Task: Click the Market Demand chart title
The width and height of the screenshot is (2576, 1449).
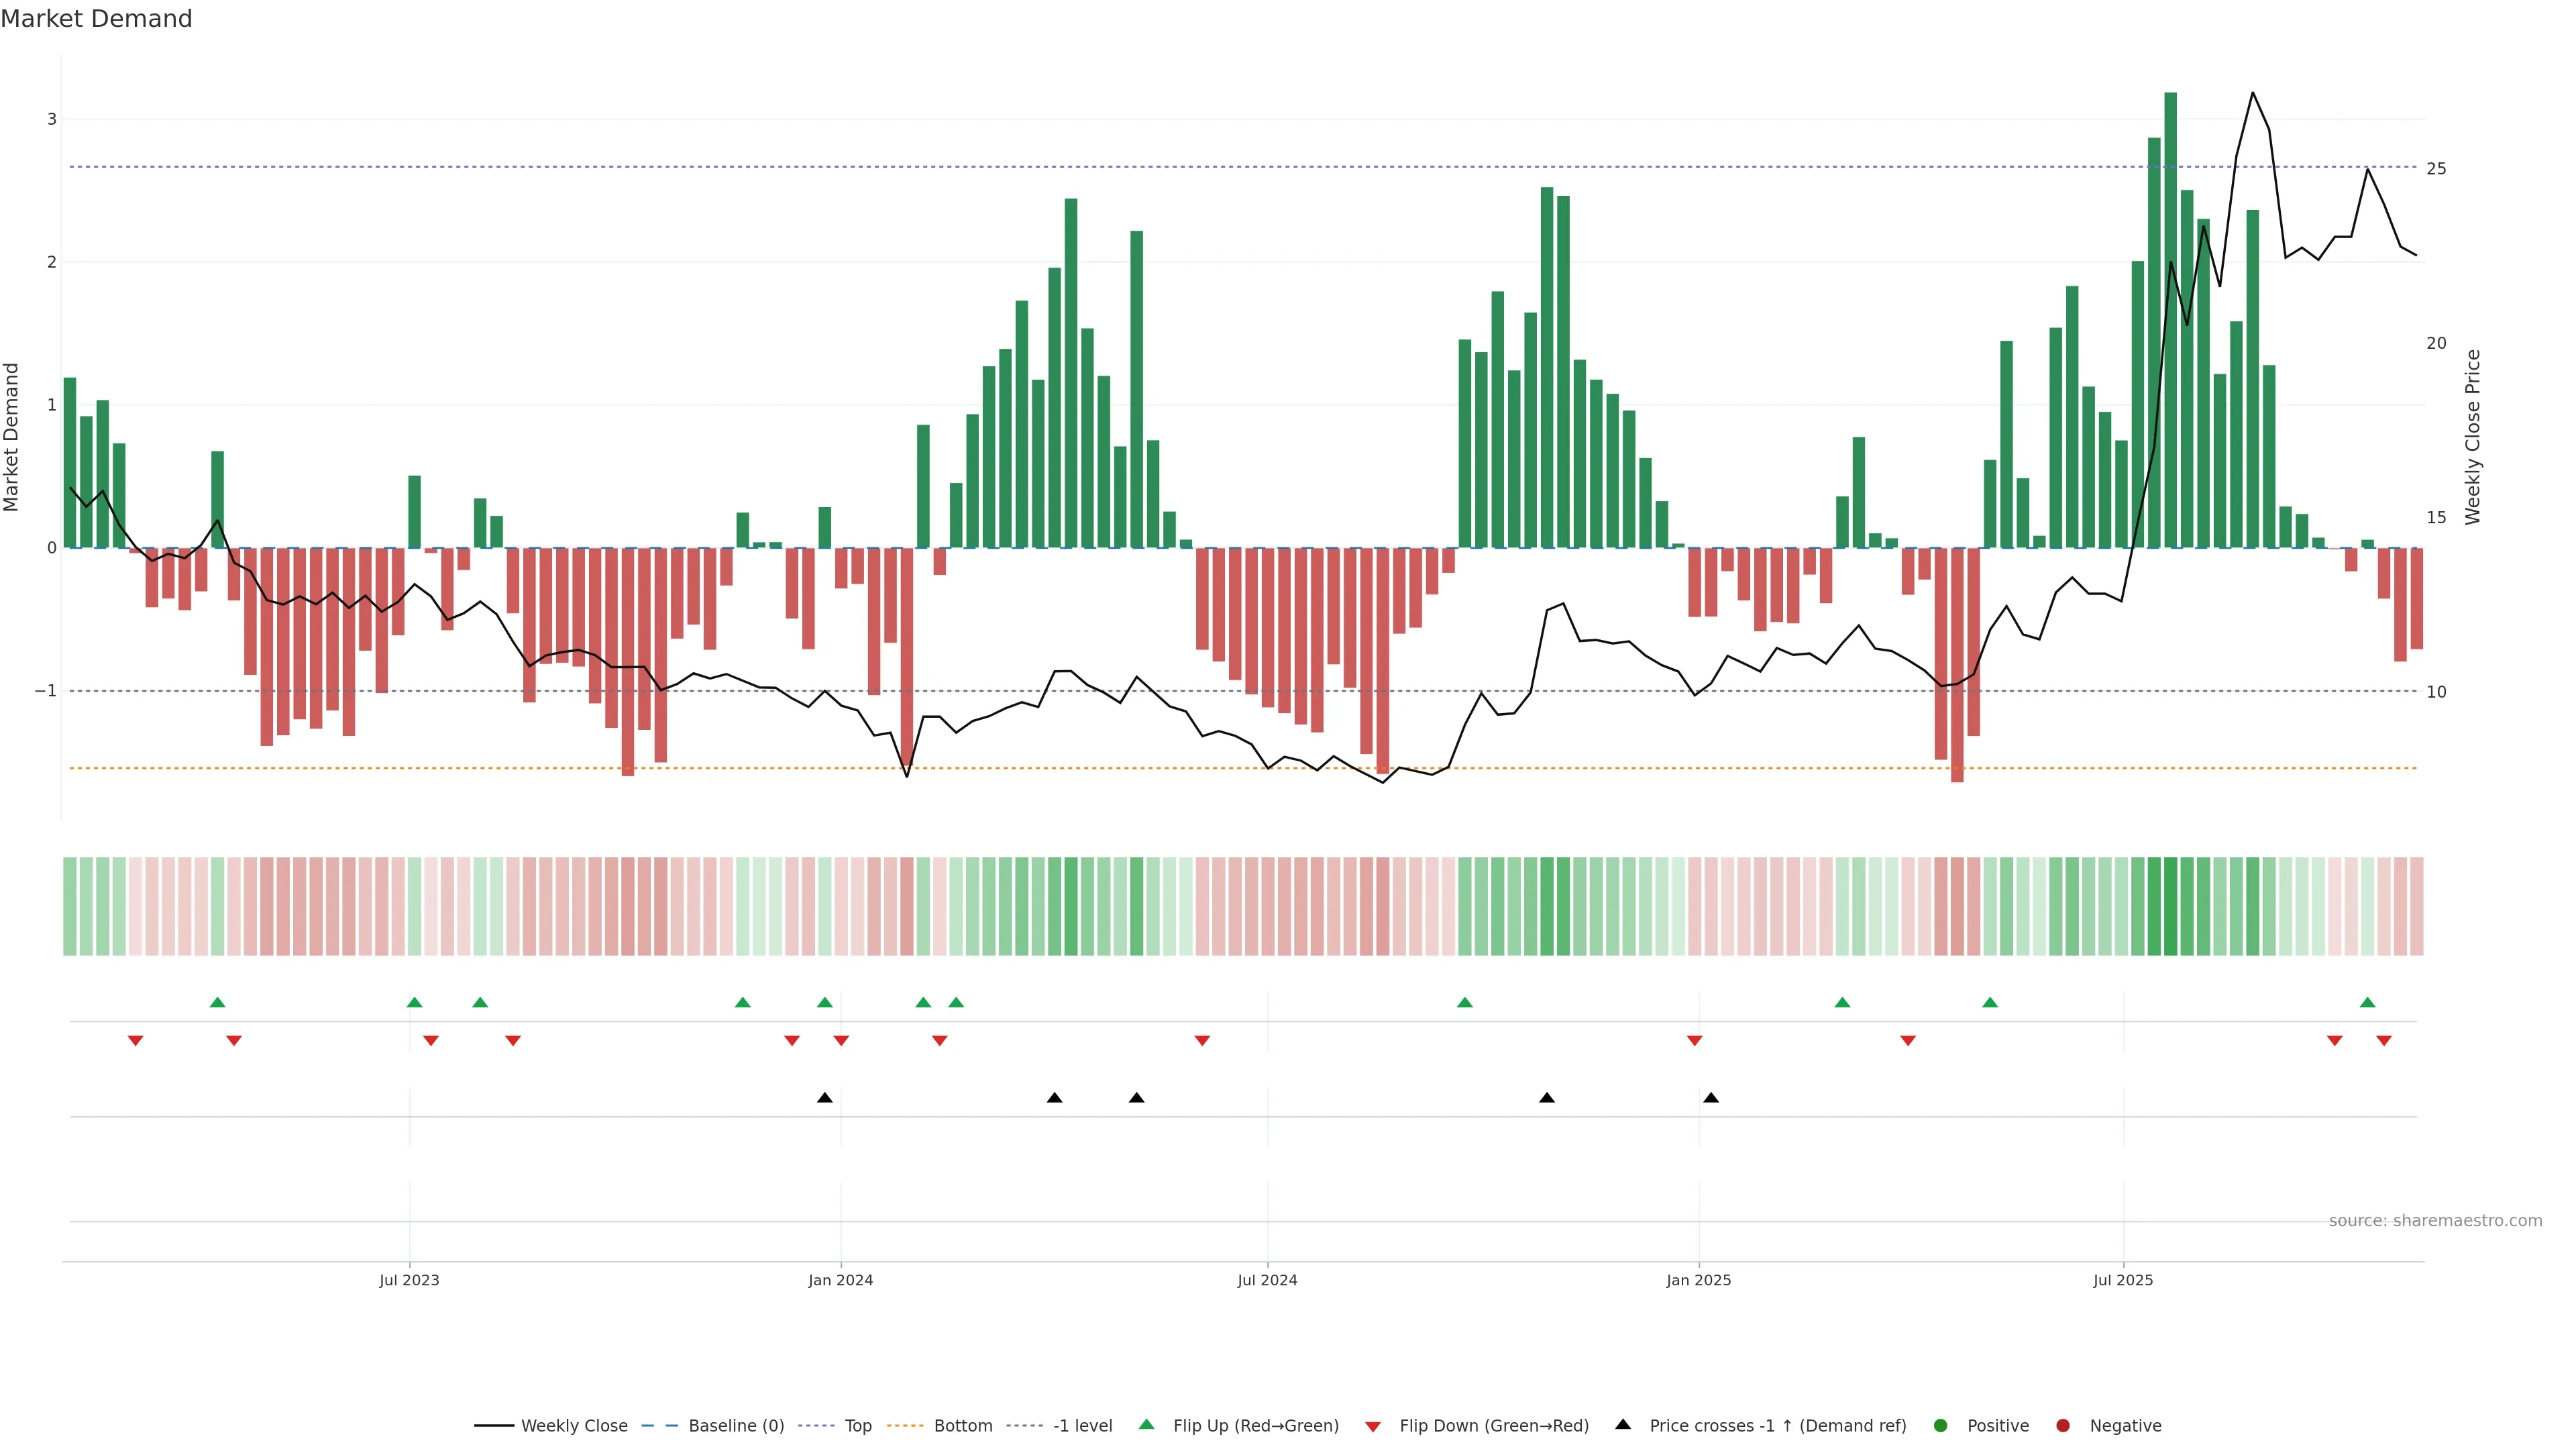Action: tap(96, 19)
